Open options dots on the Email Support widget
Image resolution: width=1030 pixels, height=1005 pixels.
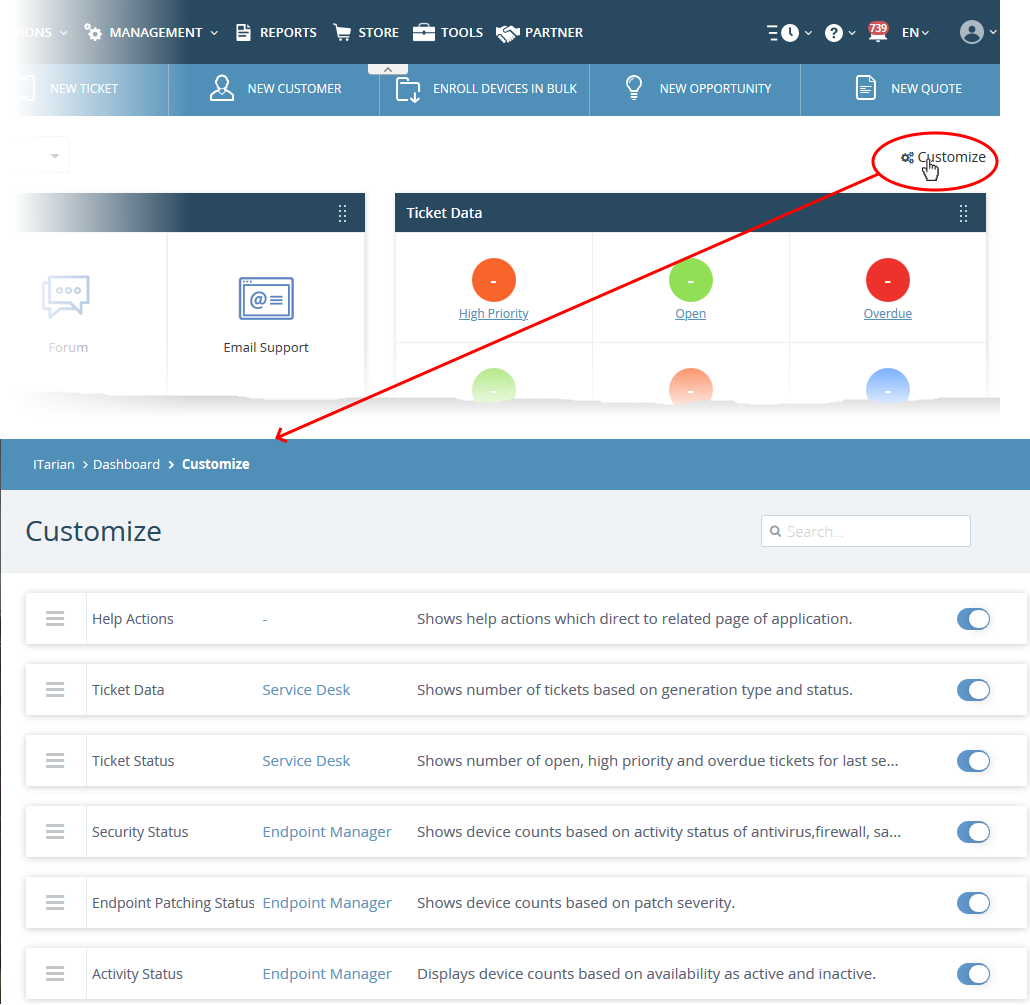click(x=342, y=213)
